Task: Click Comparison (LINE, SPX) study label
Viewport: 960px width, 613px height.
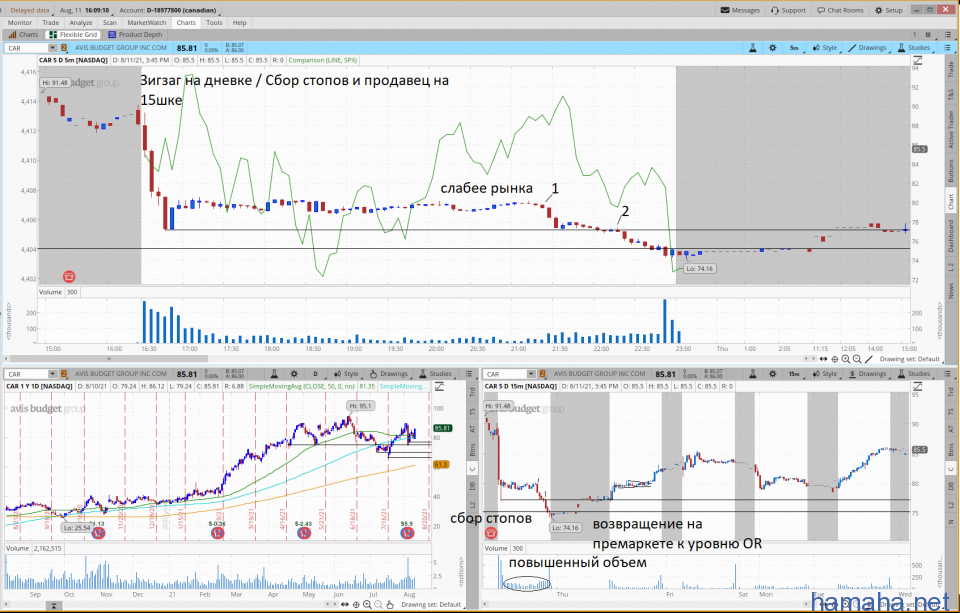Action: [323, 61]
